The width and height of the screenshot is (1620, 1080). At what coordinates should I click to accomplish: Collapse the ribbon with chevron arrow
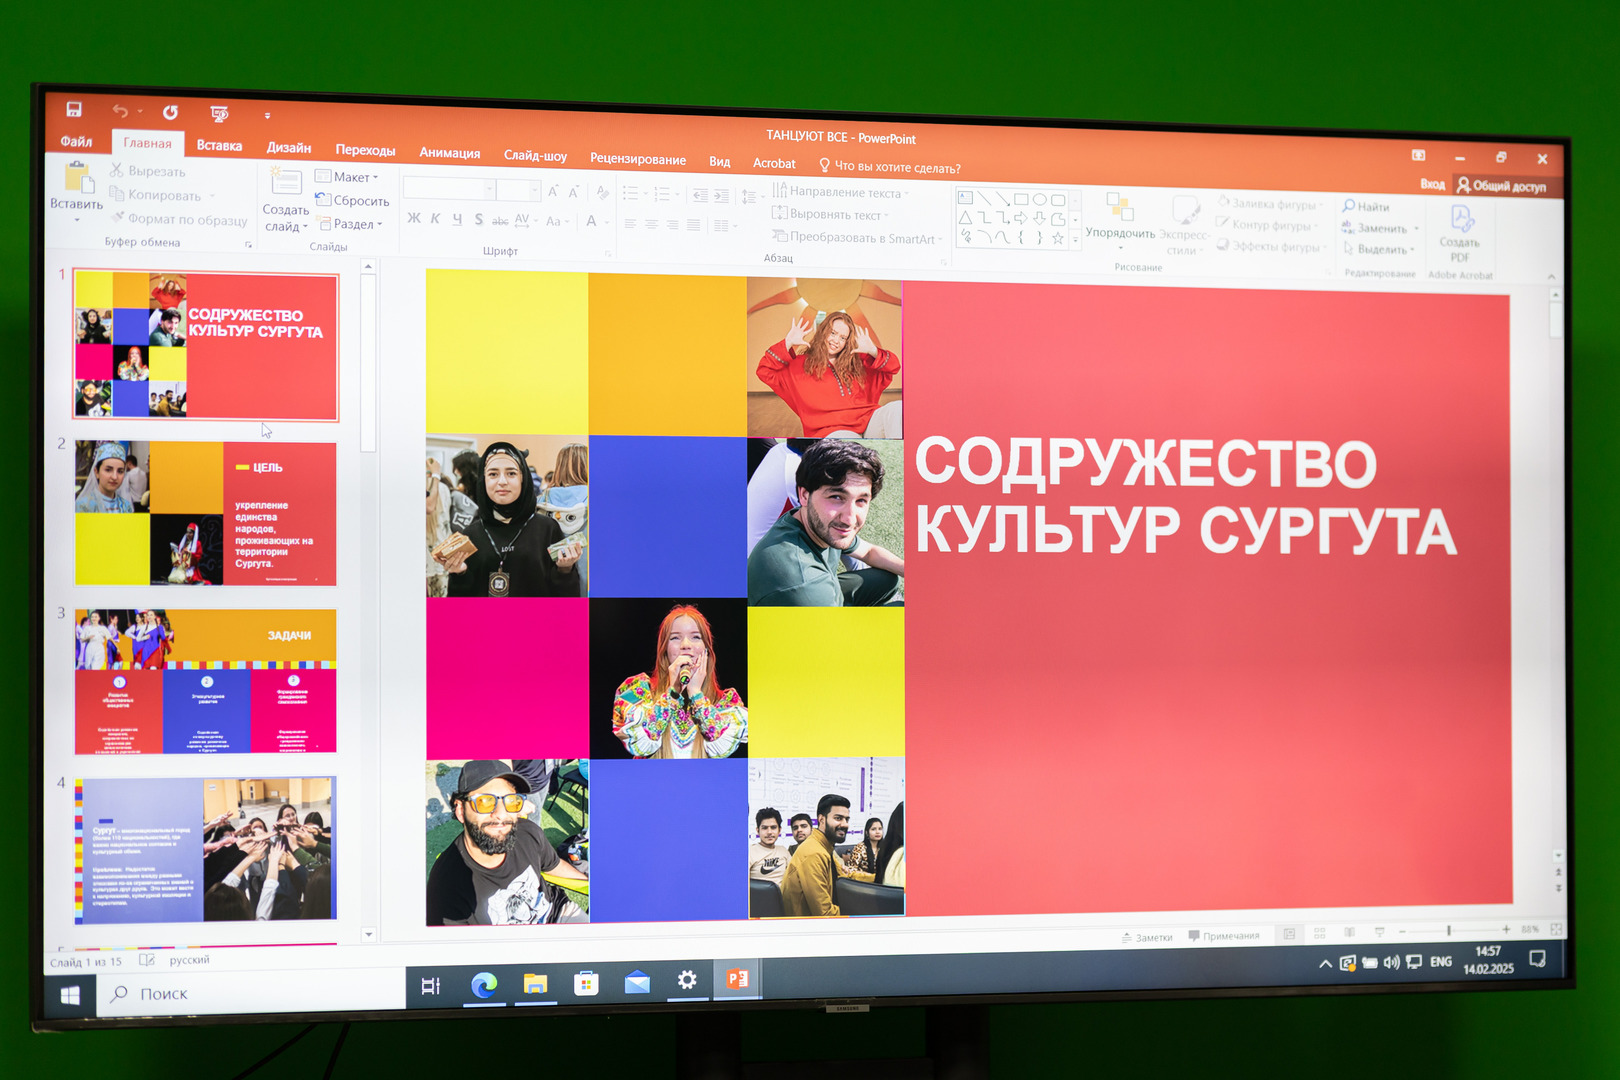click(x=1551, y=277)
